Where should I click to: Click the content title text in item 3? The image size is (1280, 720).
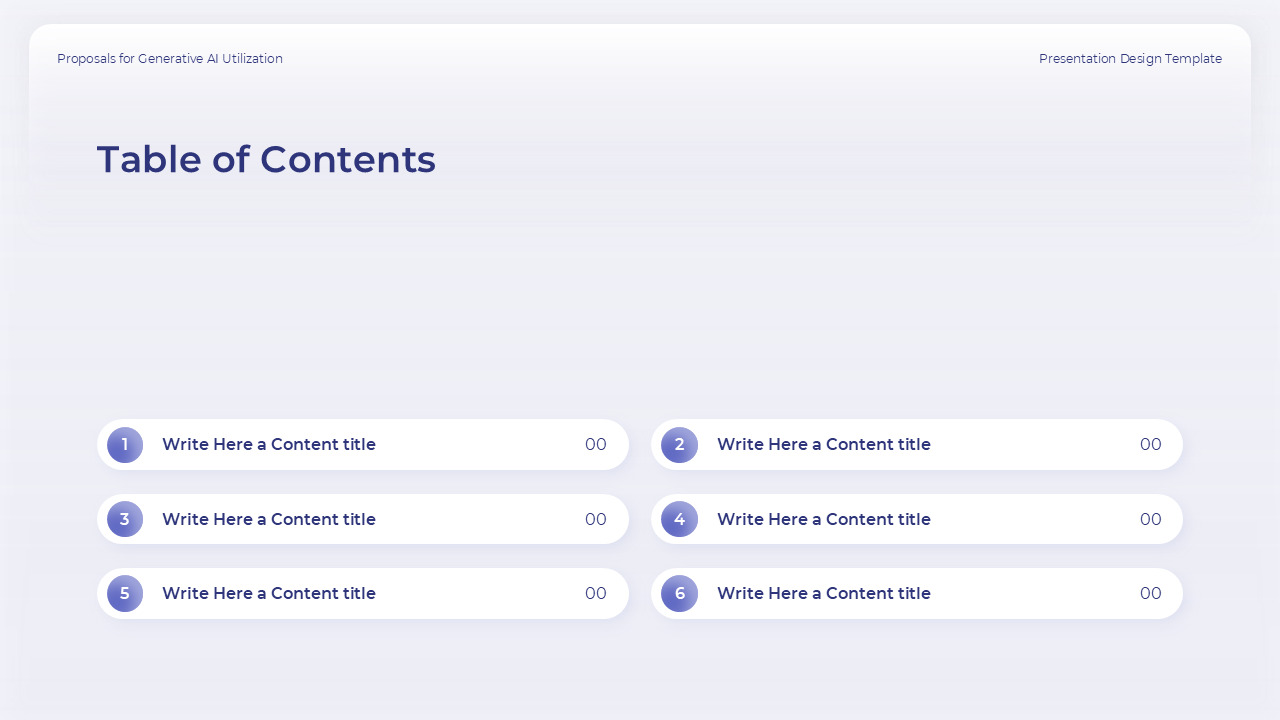coord(269,519)
